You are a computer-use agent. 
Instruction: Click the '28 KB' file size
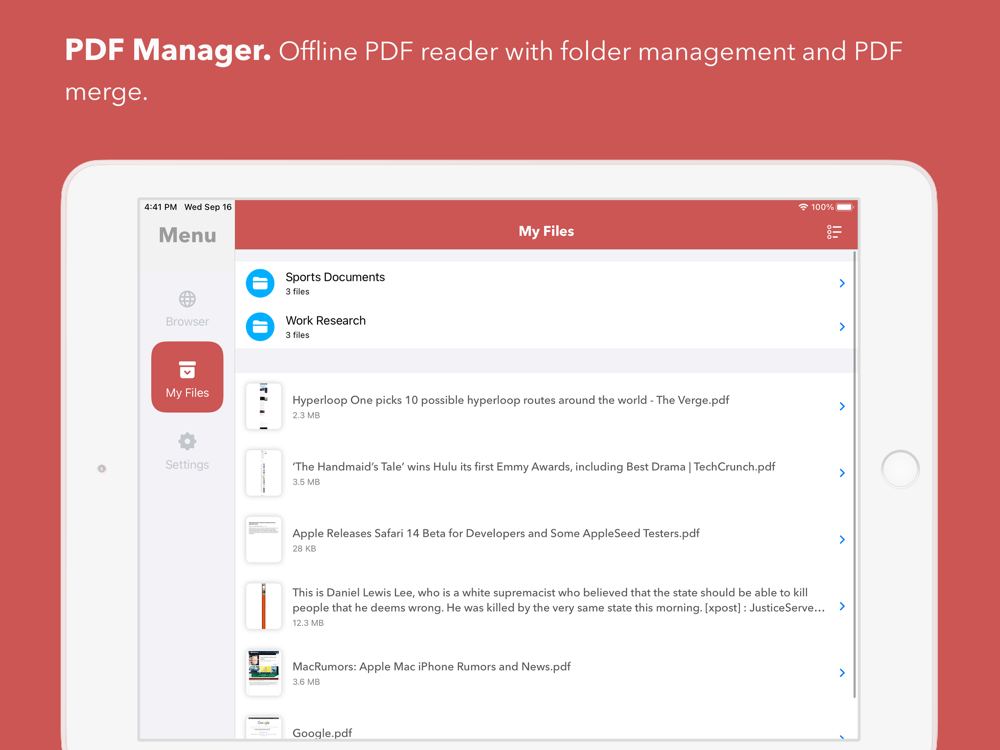tap(304, 548)
